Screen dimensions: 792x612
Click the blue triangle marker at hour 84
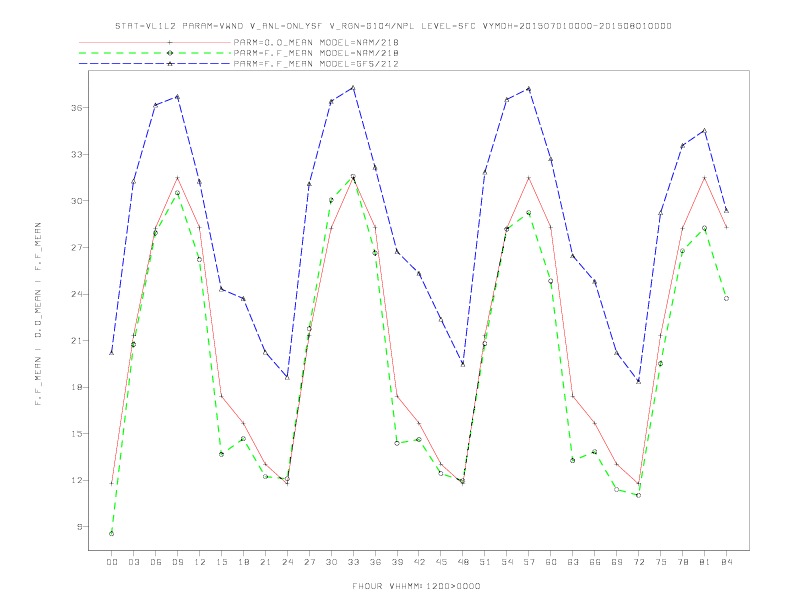pyautogui.click(x=726, y=210)
